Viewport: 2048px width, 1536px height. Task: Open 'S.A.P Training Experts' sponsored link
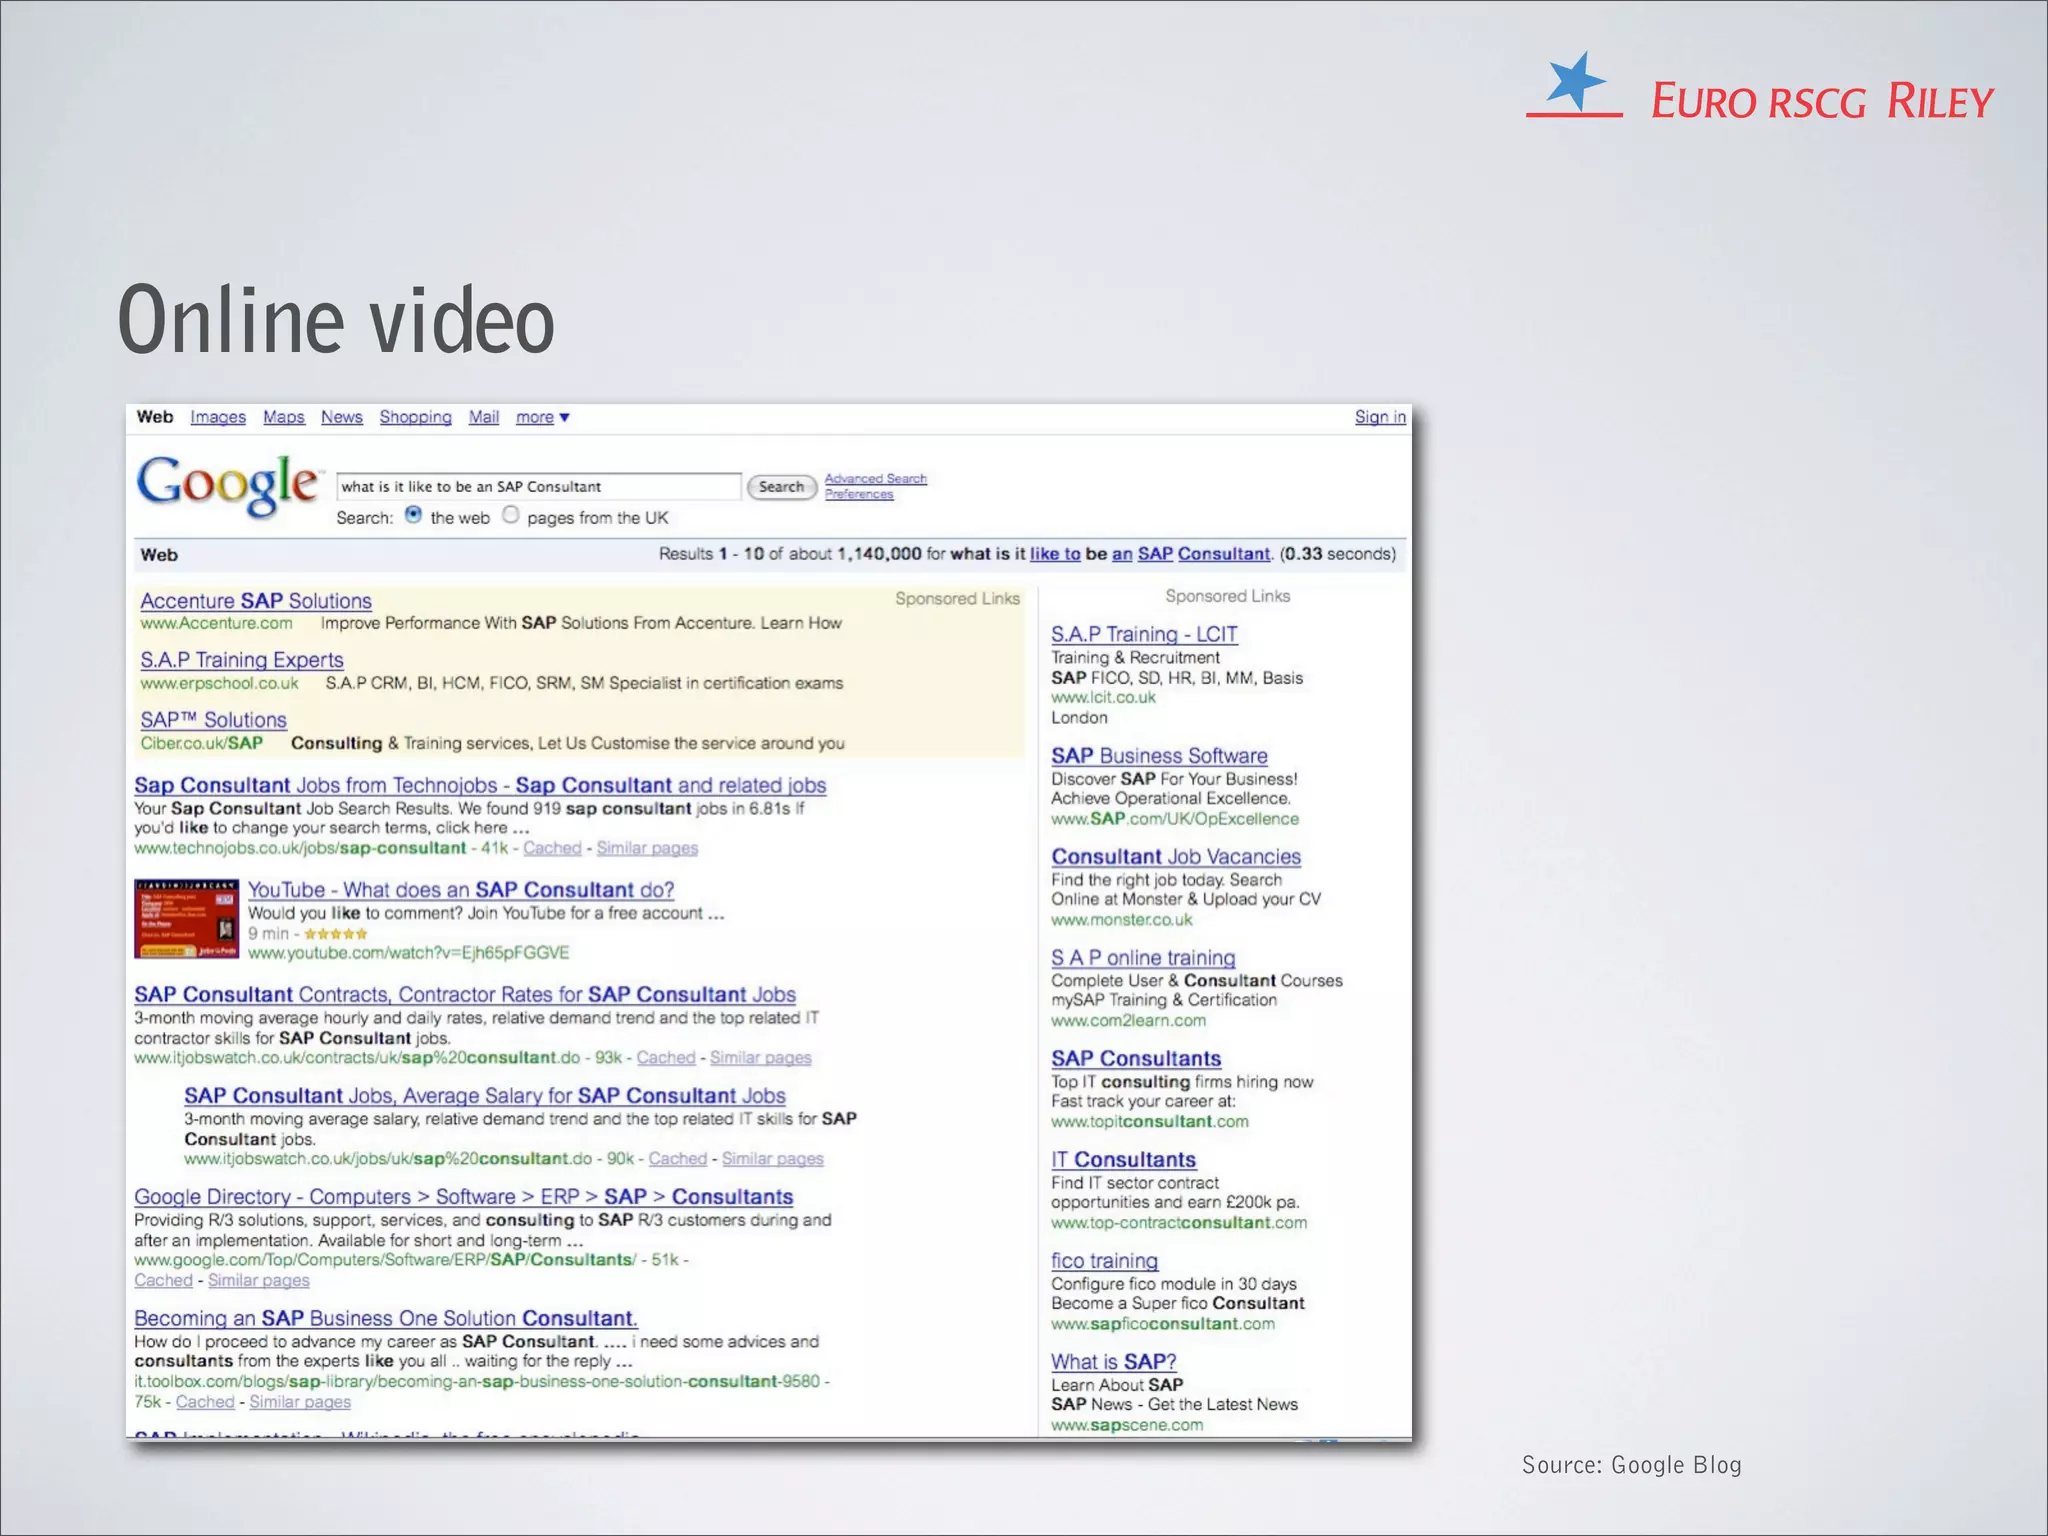242,660
